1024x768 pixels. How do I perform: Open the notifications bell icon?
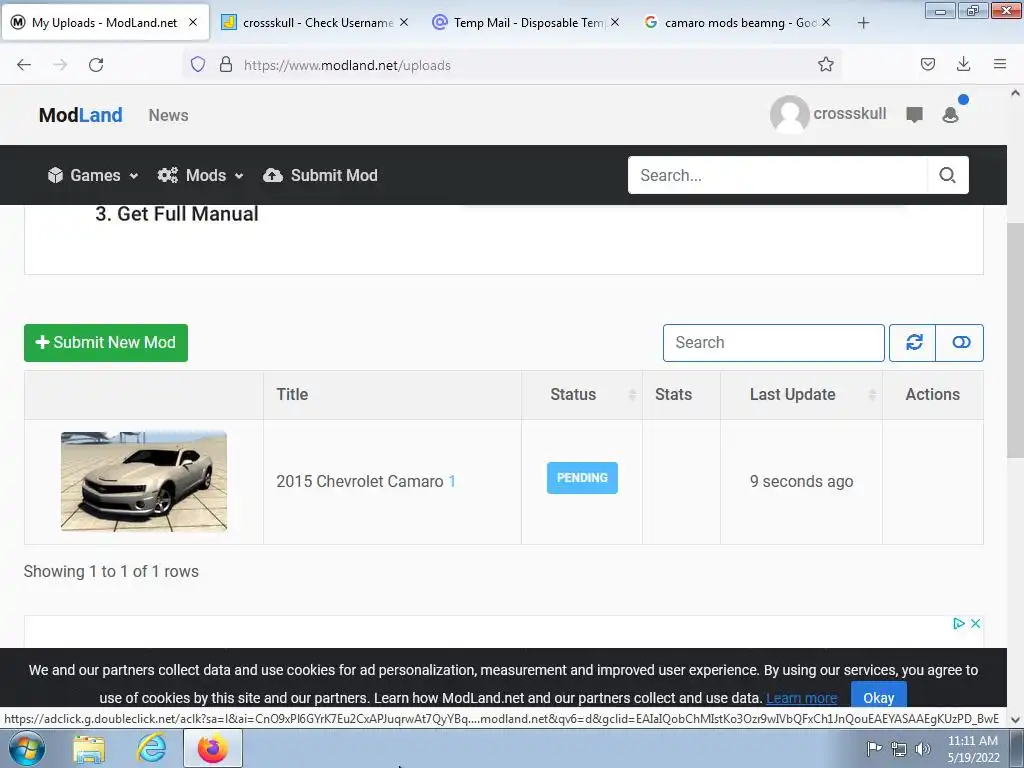coord(951,115)
